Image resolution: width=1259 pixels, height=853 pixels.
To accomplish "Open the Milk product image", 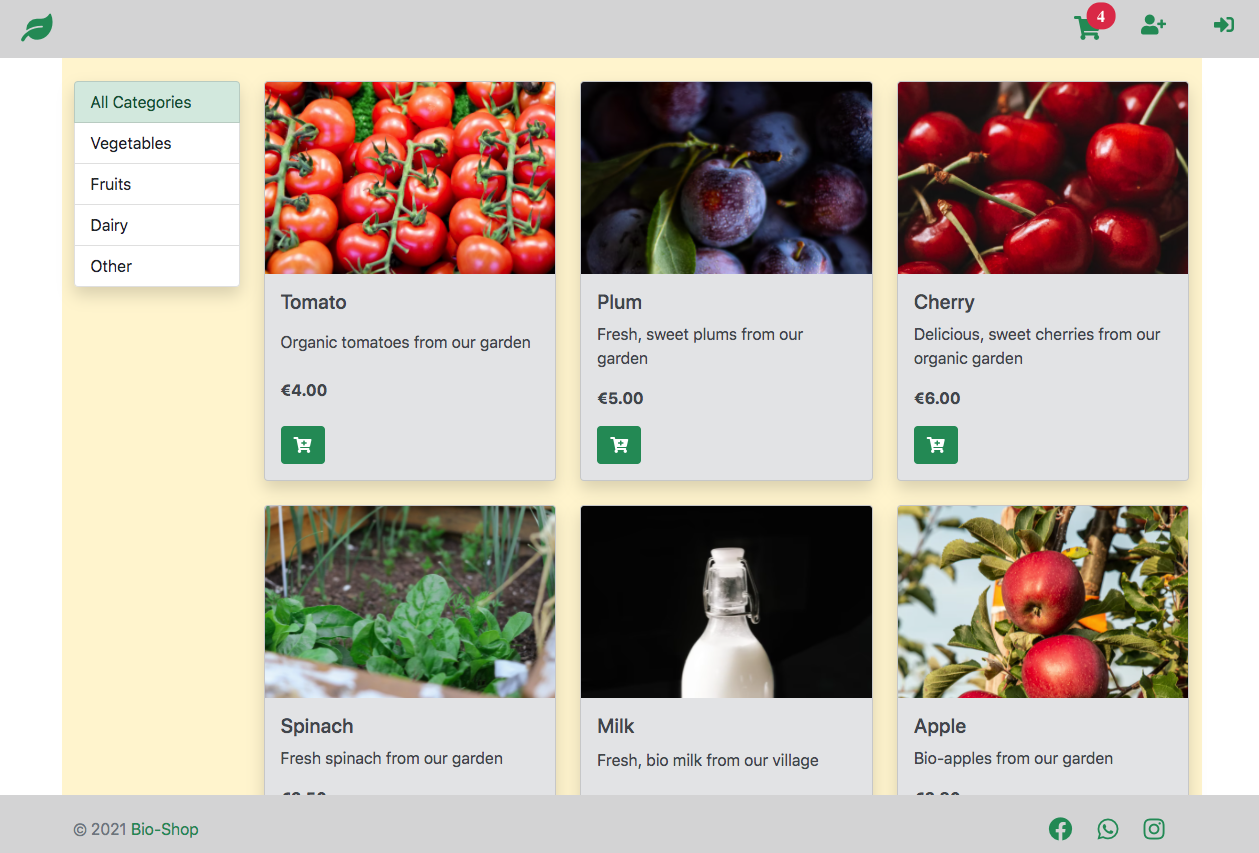I will click(x=725, y=601).
